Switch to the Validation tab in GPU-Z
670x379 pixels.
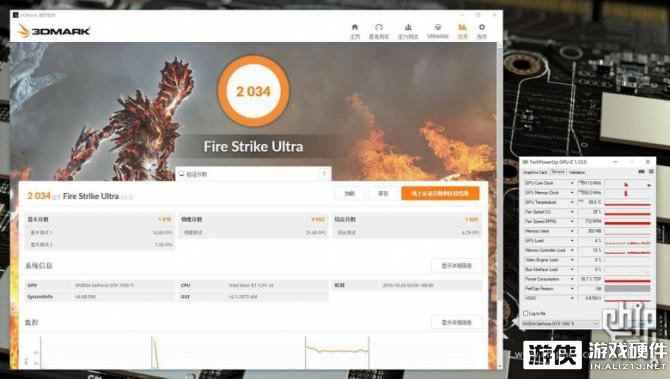coord(577,172)
